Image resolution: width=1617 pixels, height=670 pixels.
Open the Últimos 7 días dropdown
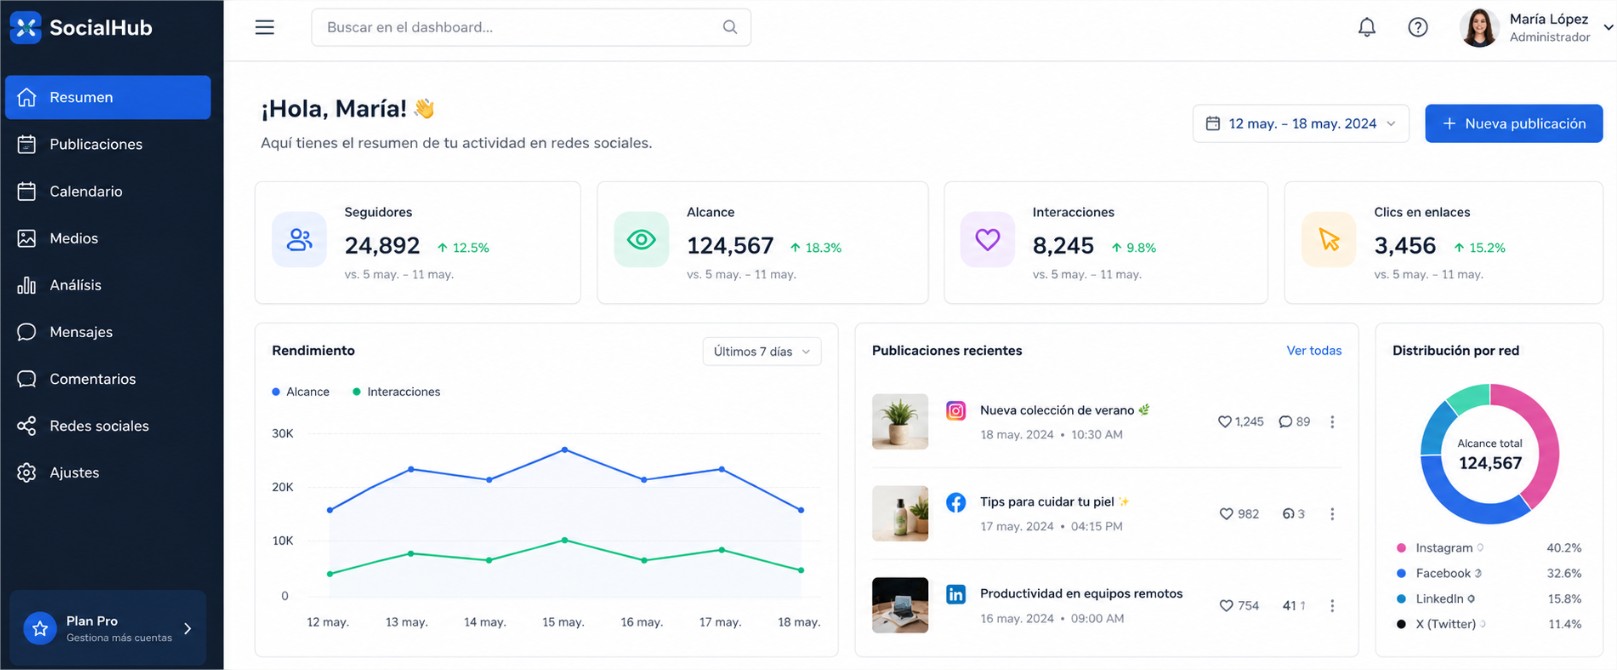coord(762,352)
